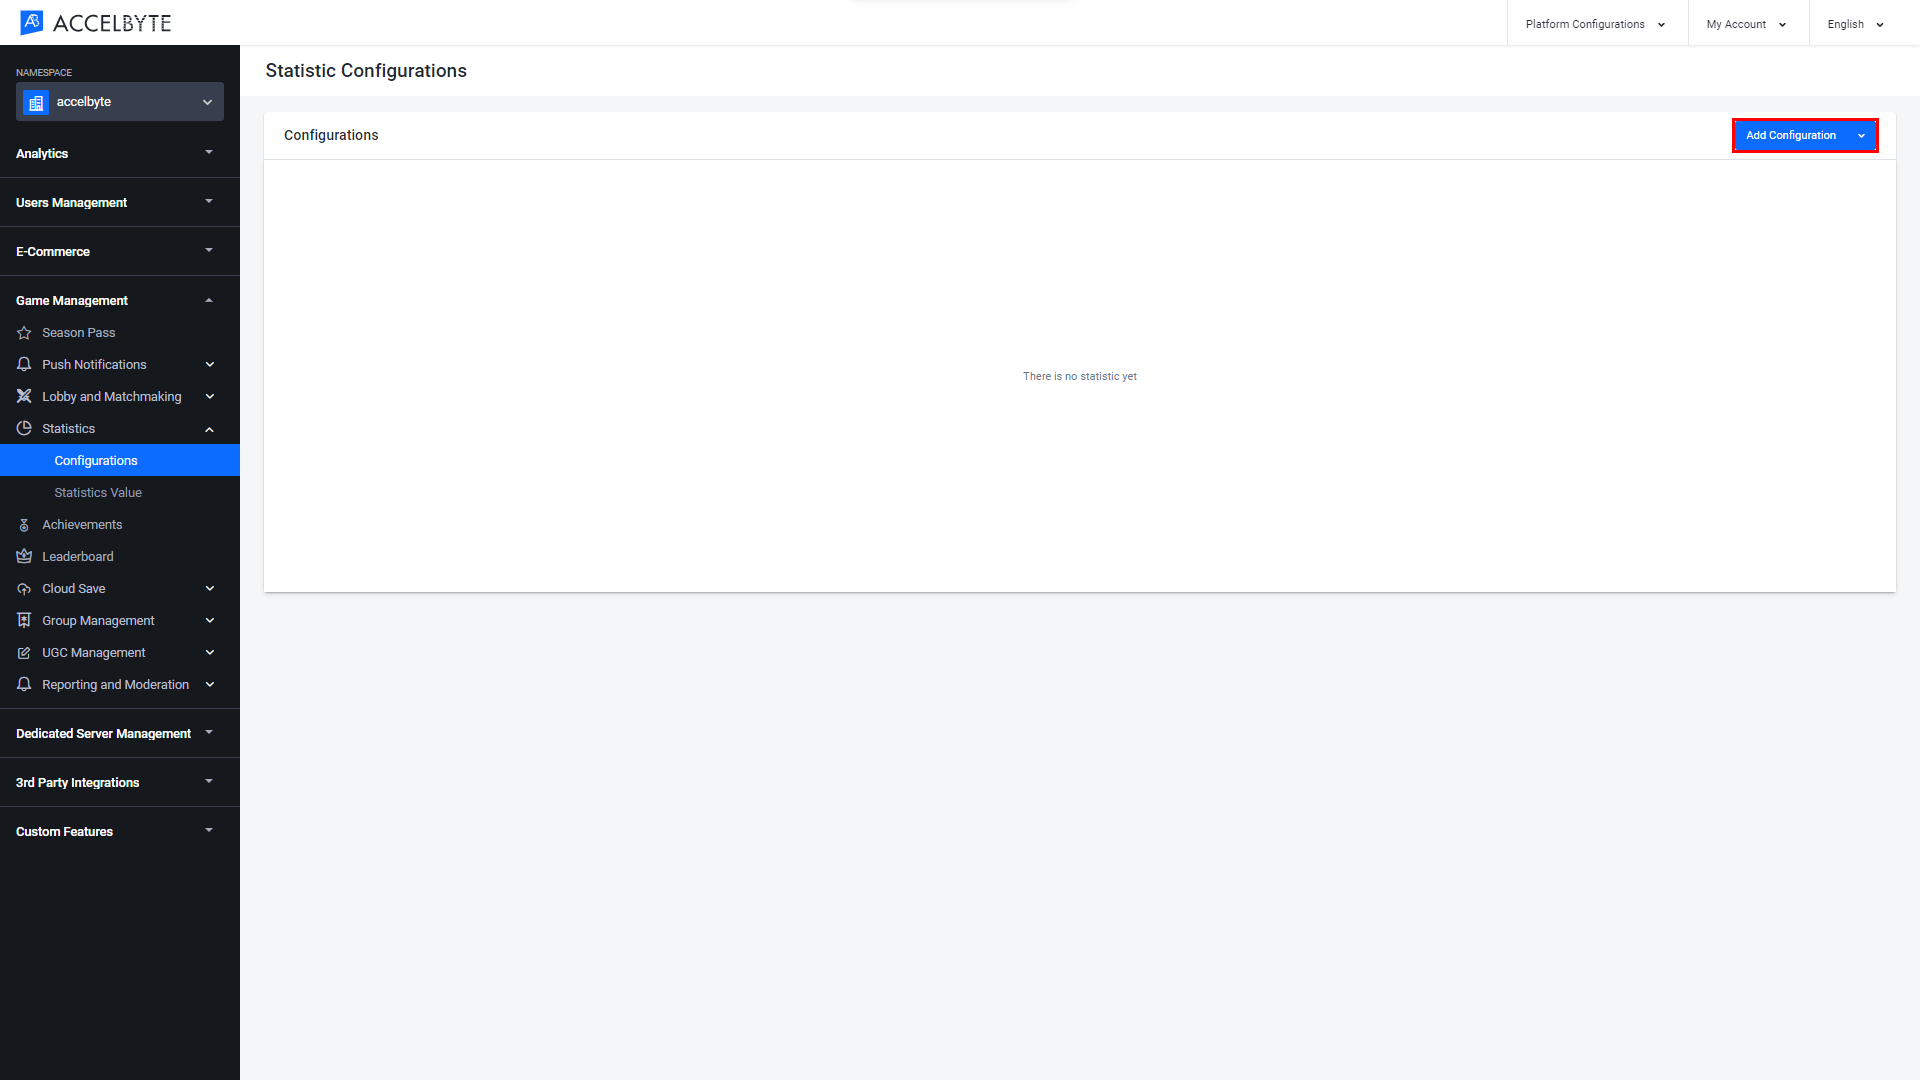This screenshot has height=1080, width=1920.
Task: Click the Cloud Save cloud icon
Action: point(24,589)
